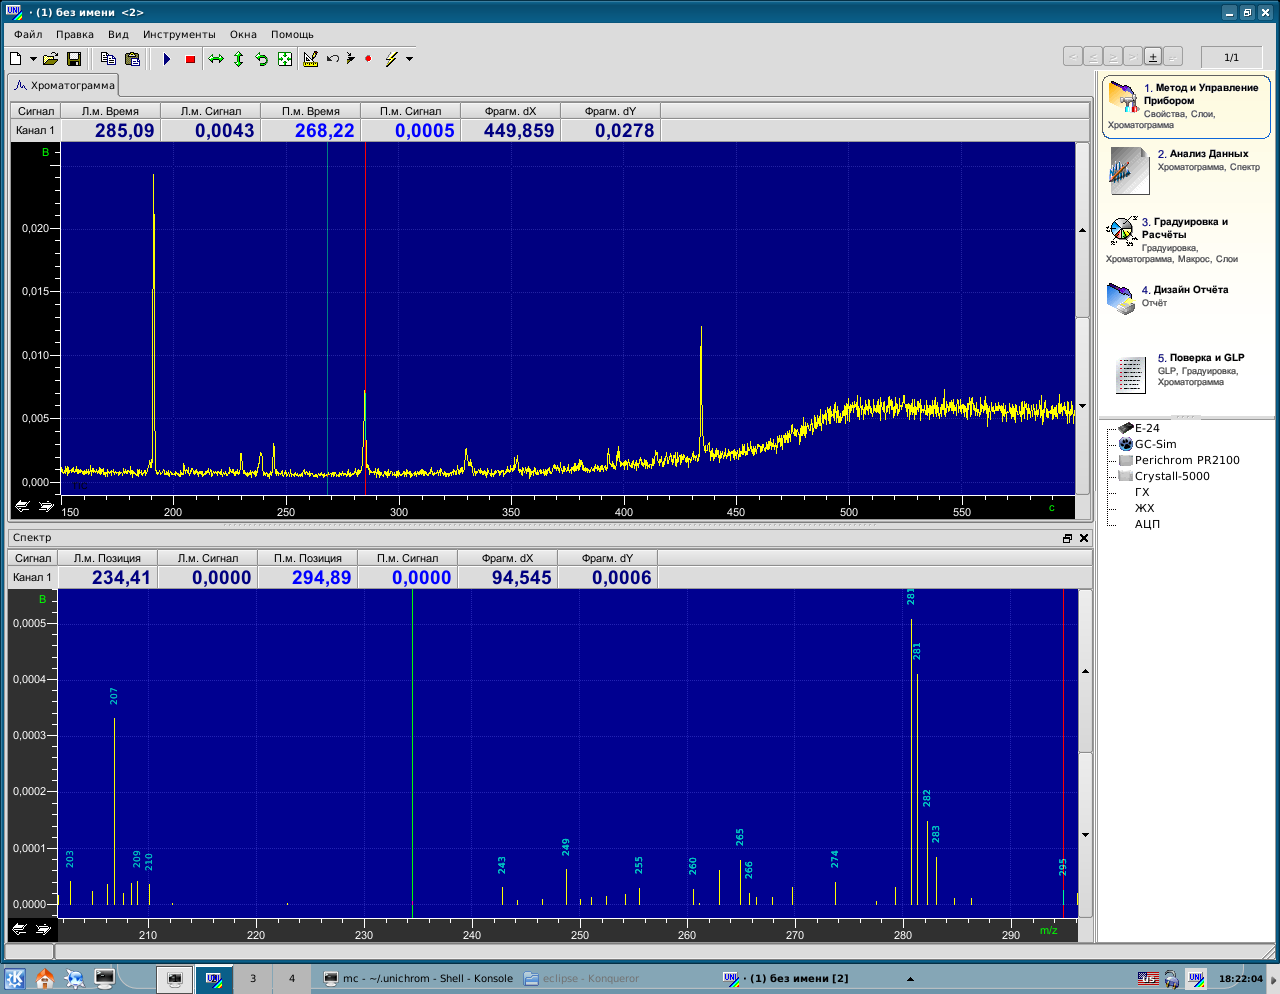1280x994 pixels.
Task: Open a file with the folder icon
Action: click(x=50, y=59)
